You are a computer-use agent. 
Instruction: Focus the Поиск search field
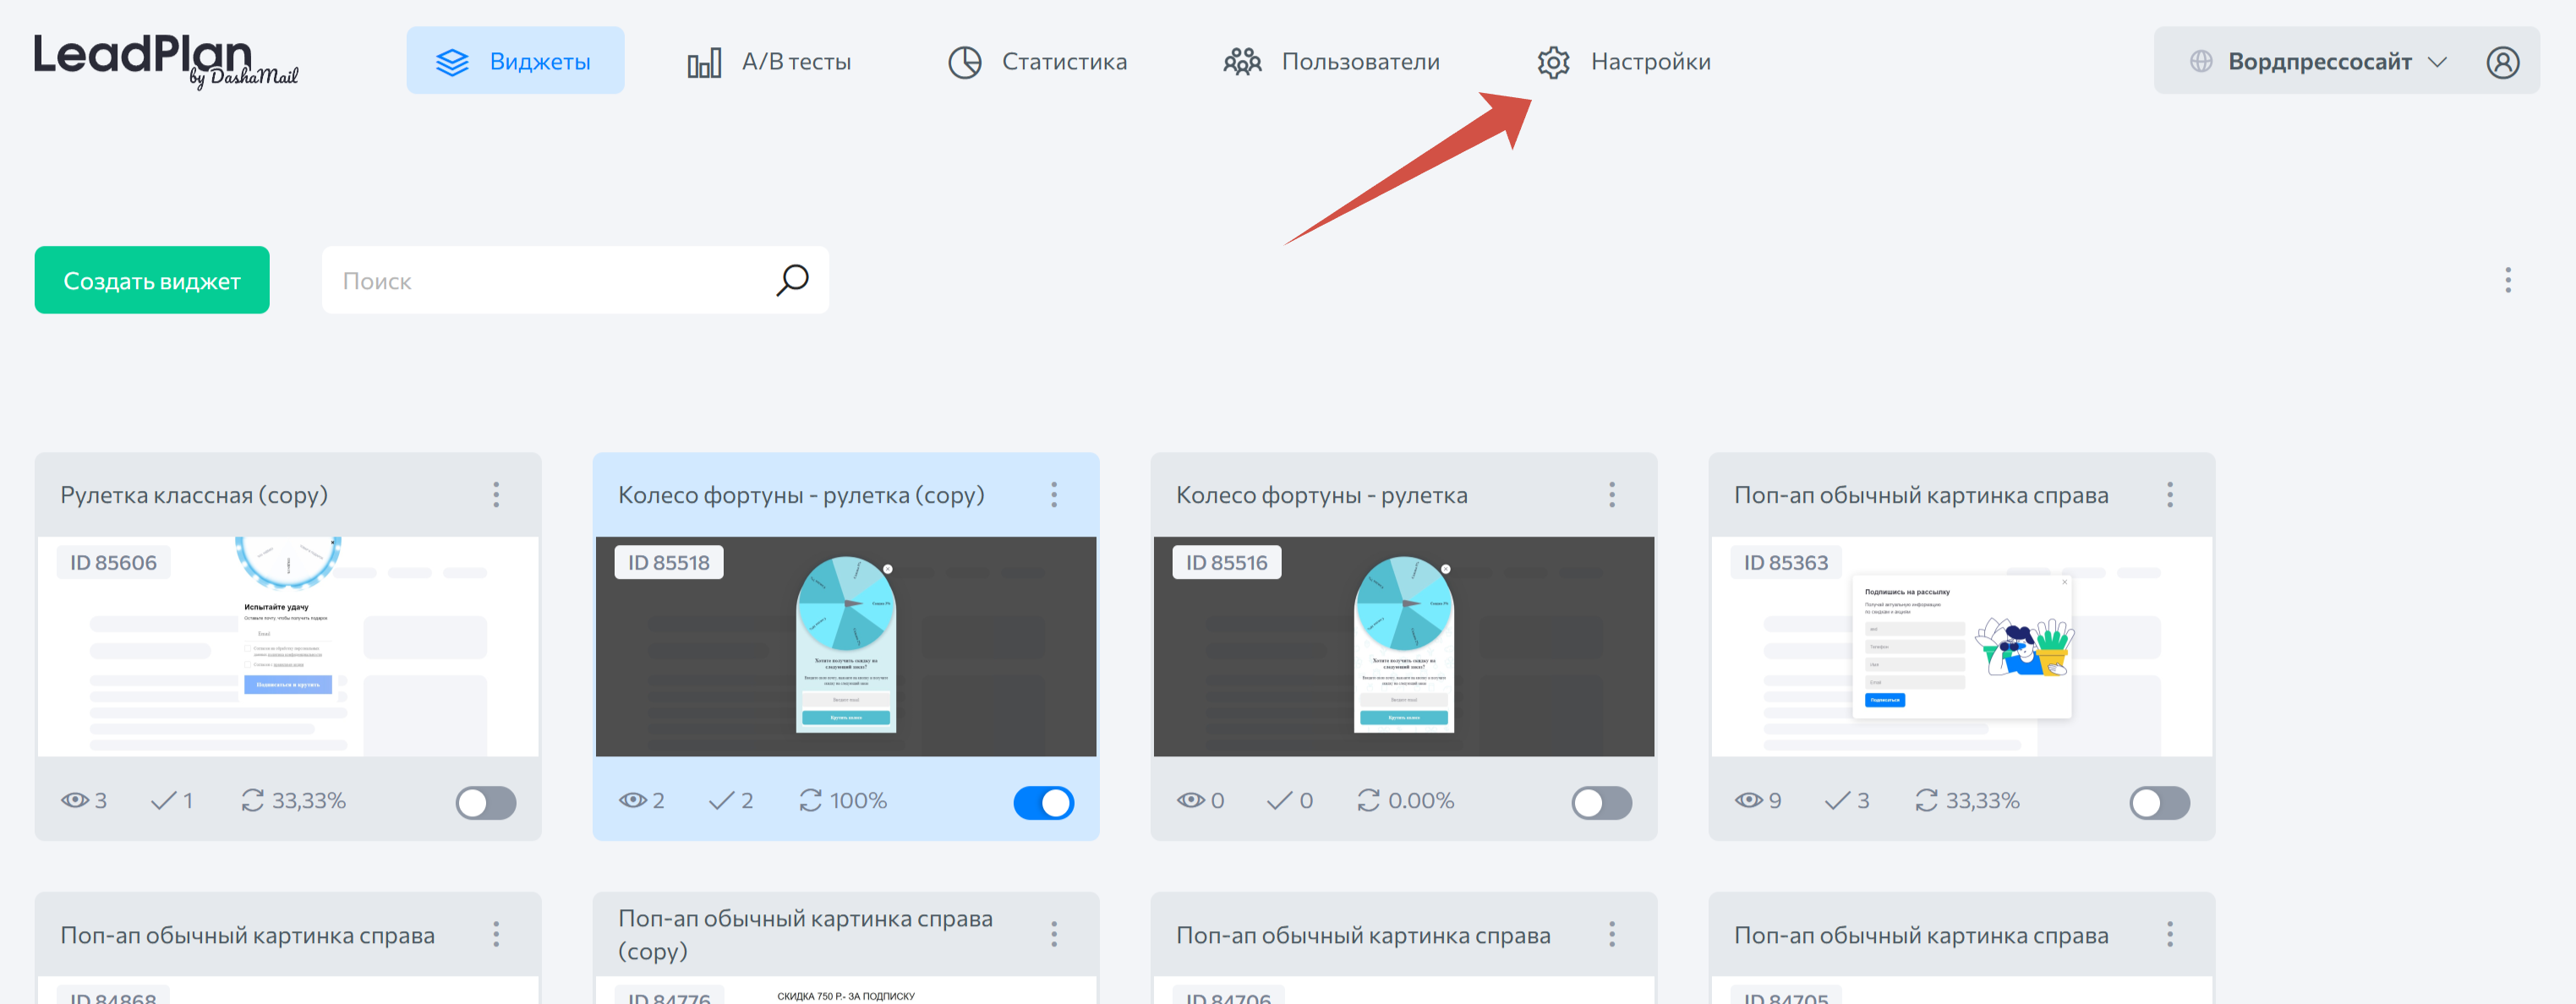(x=575, y=280)
